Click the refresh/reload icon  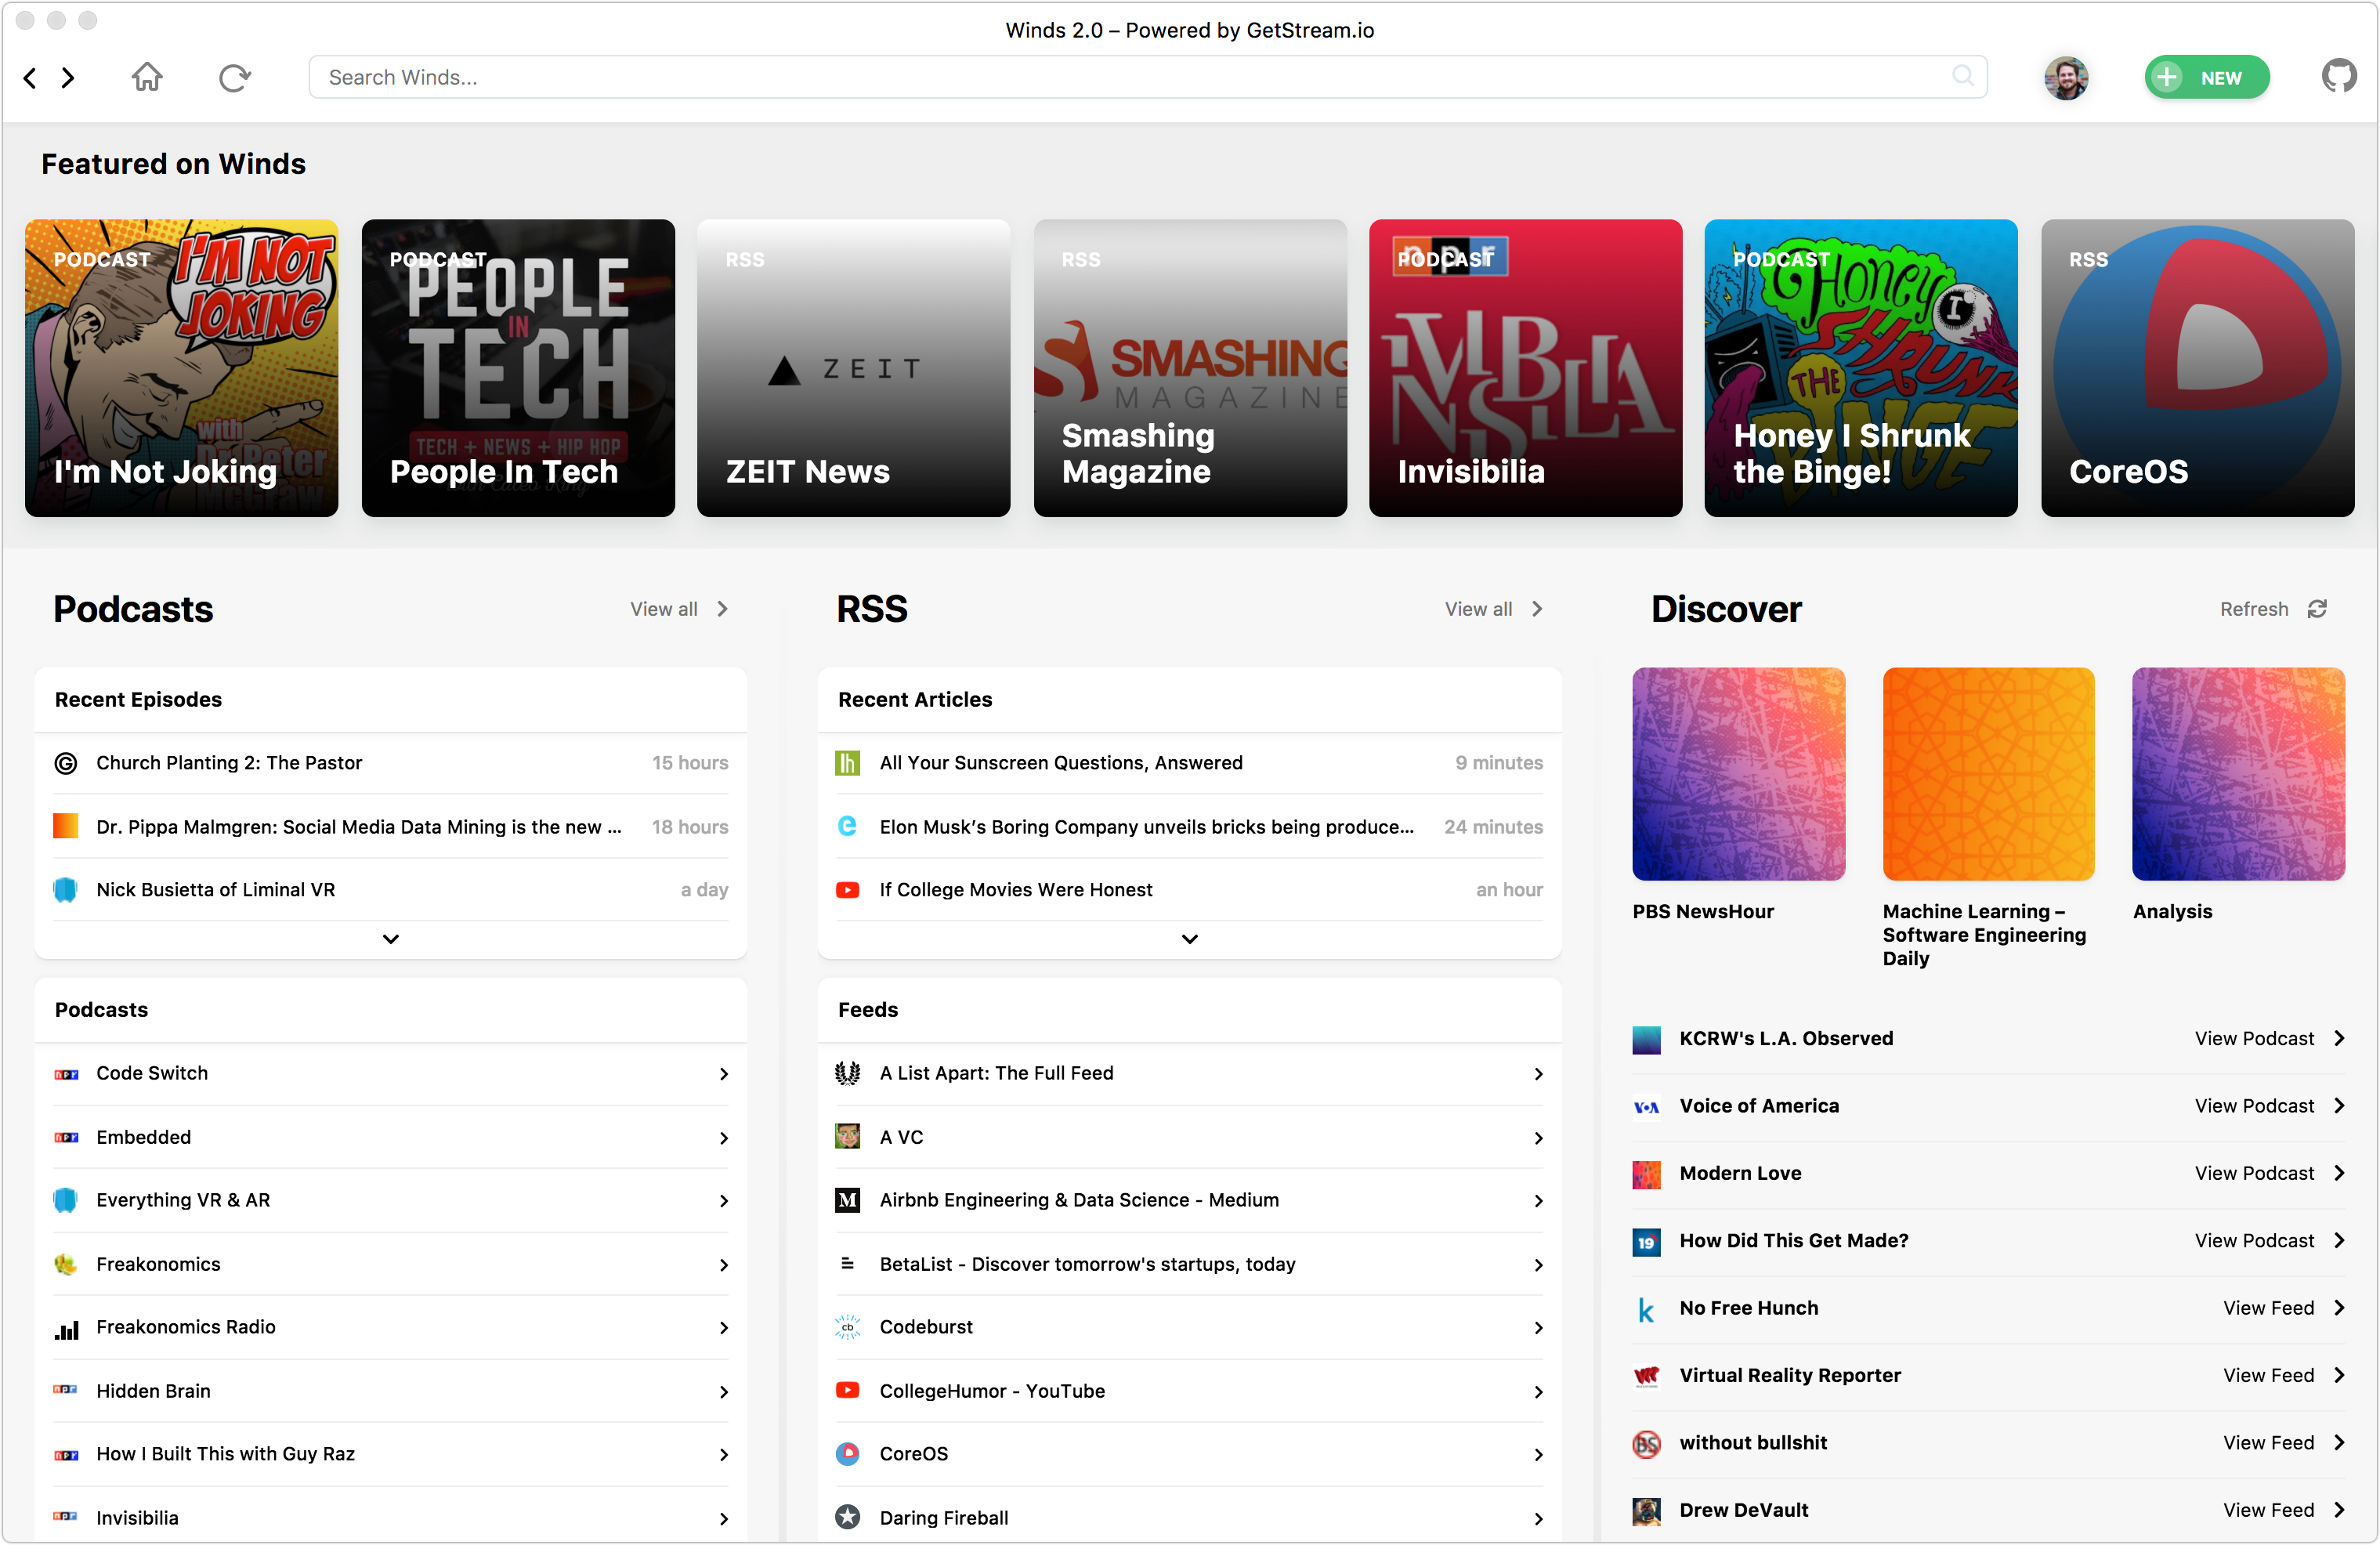234,76
